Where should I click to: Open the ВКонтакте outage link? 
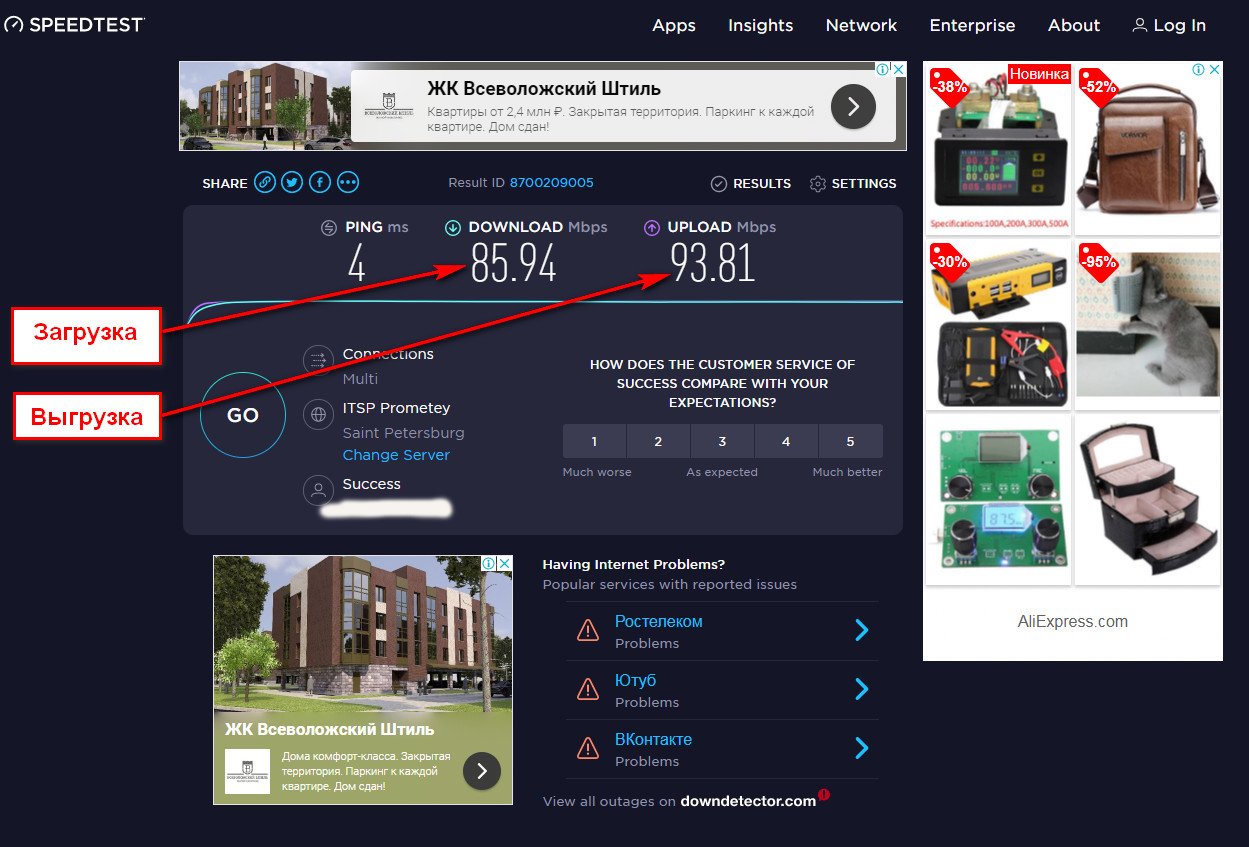pyautogui.click(x=654, y=739)
